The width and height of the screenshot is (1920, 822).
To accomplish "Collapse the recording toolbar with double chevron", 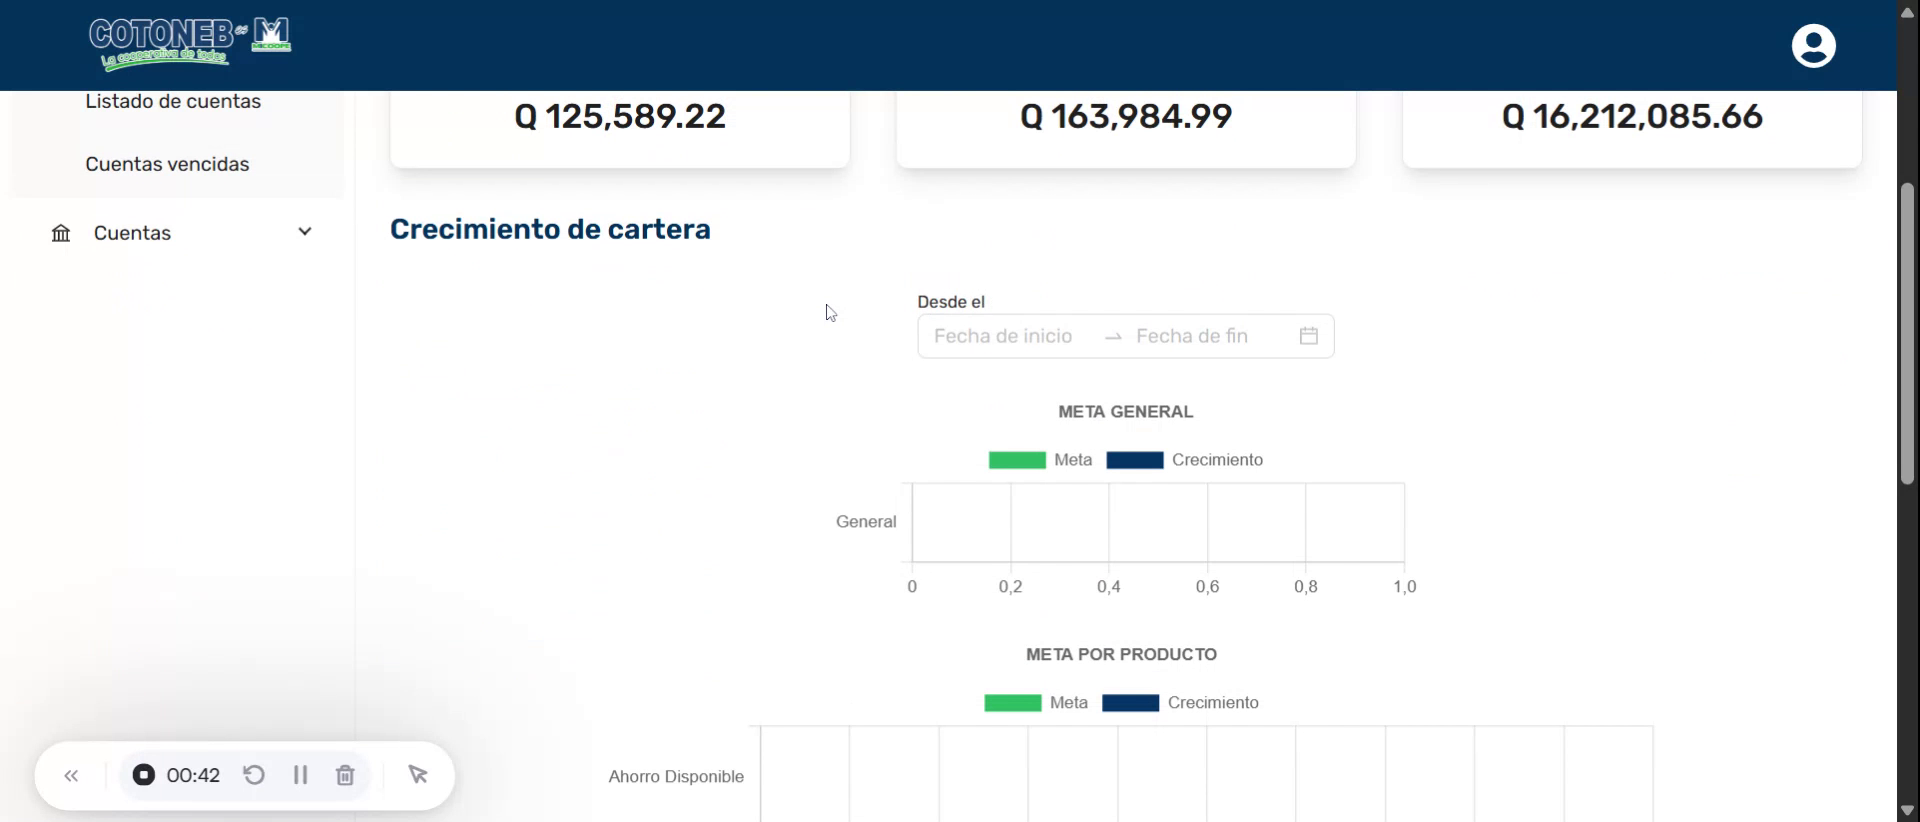I will click(x=71, y=776).
